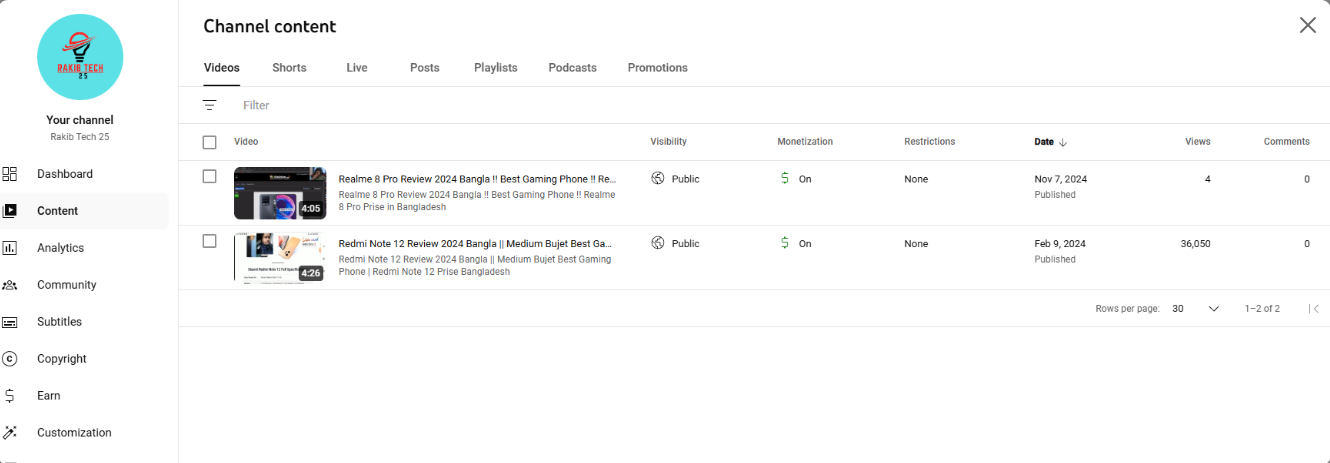
Task: Click the Redmi Note 12 video description text
Action: pyautogui.click(x=475, y=265)
